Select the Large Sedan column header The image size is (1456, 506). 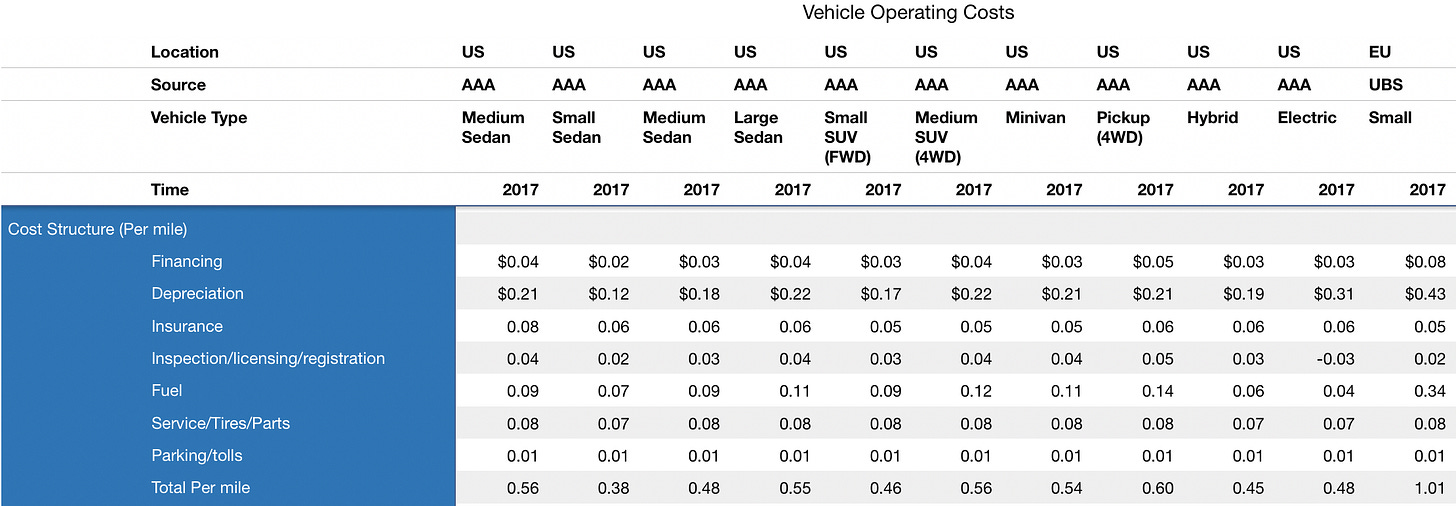758,127
